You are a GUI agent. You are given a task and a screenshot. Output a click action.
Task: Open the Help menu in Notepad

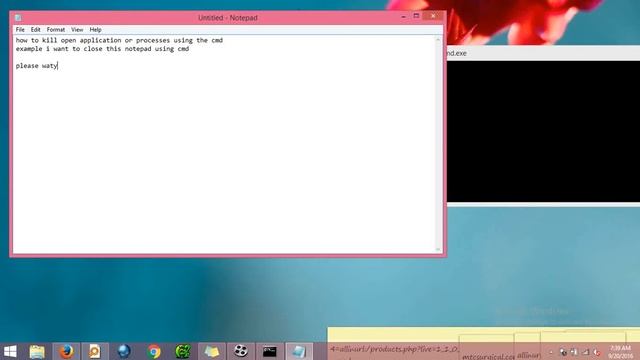point(95,30)
